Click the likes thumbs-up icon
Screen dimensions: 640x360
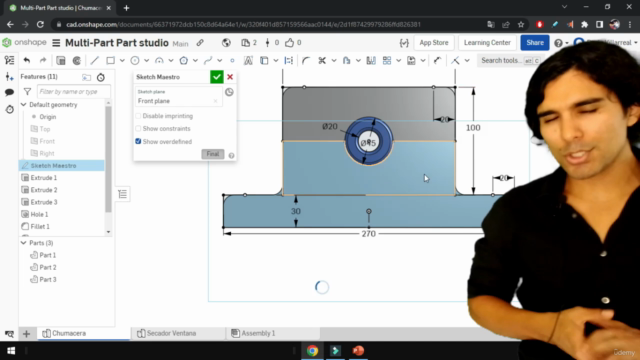point(289,42)
